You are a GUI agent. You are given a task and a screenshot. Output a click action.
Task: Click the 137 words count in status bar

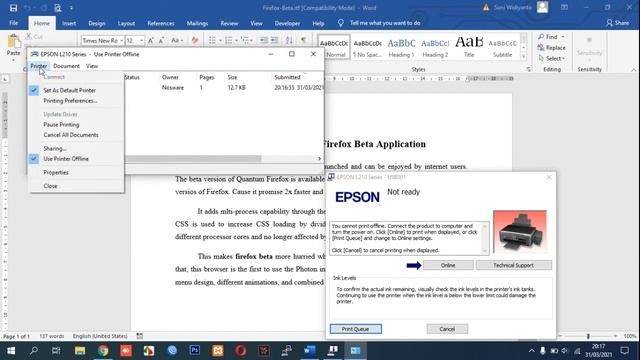tap(51, 336)
